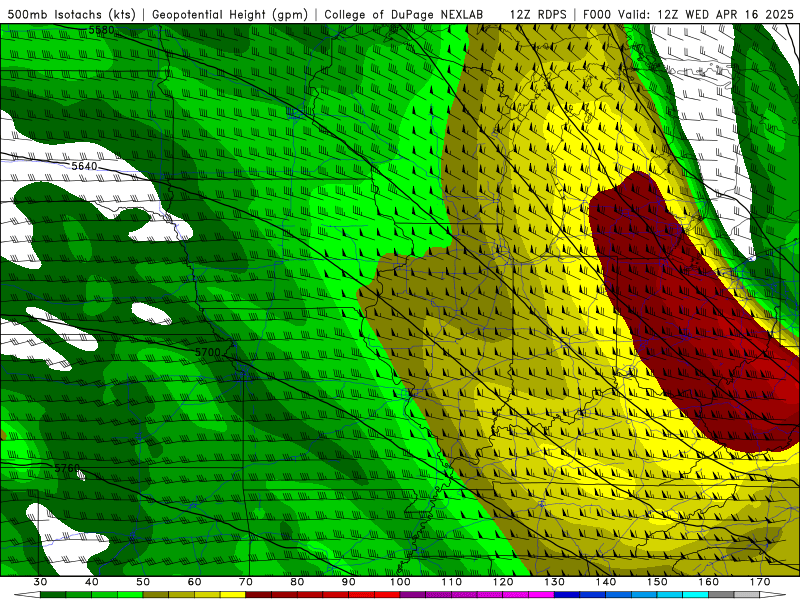This screenshot has width=800, height=600.
Task: Click the 5760 height contour label
Action: pyautogui.click(x=67, y=468)
